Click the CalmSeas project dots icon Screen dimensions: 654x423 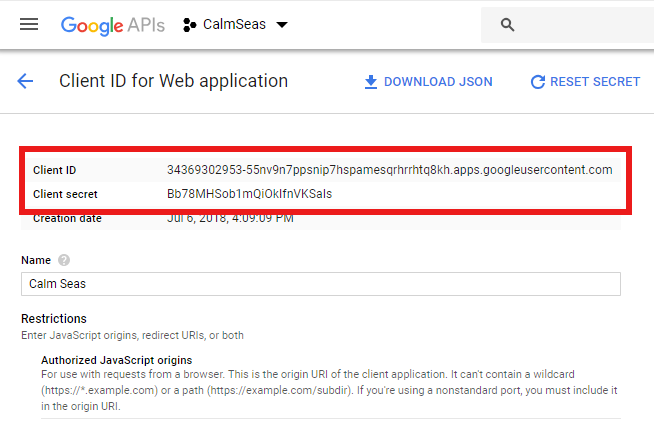point(190,25)
